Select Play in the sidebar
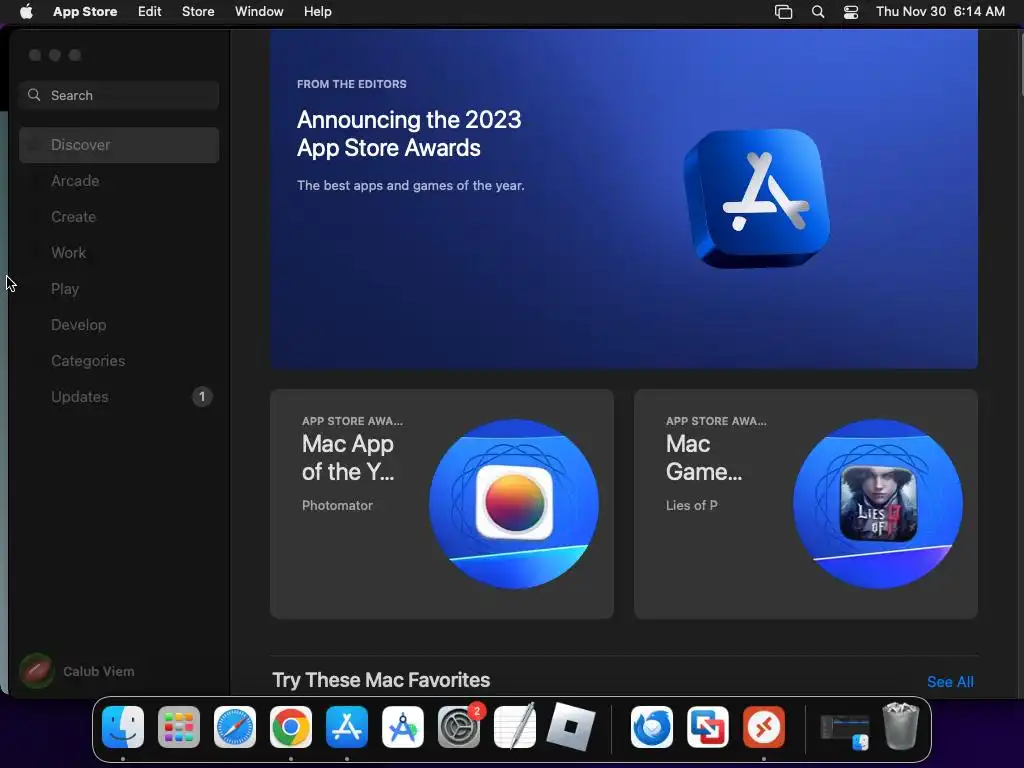 tap(119, 289)
